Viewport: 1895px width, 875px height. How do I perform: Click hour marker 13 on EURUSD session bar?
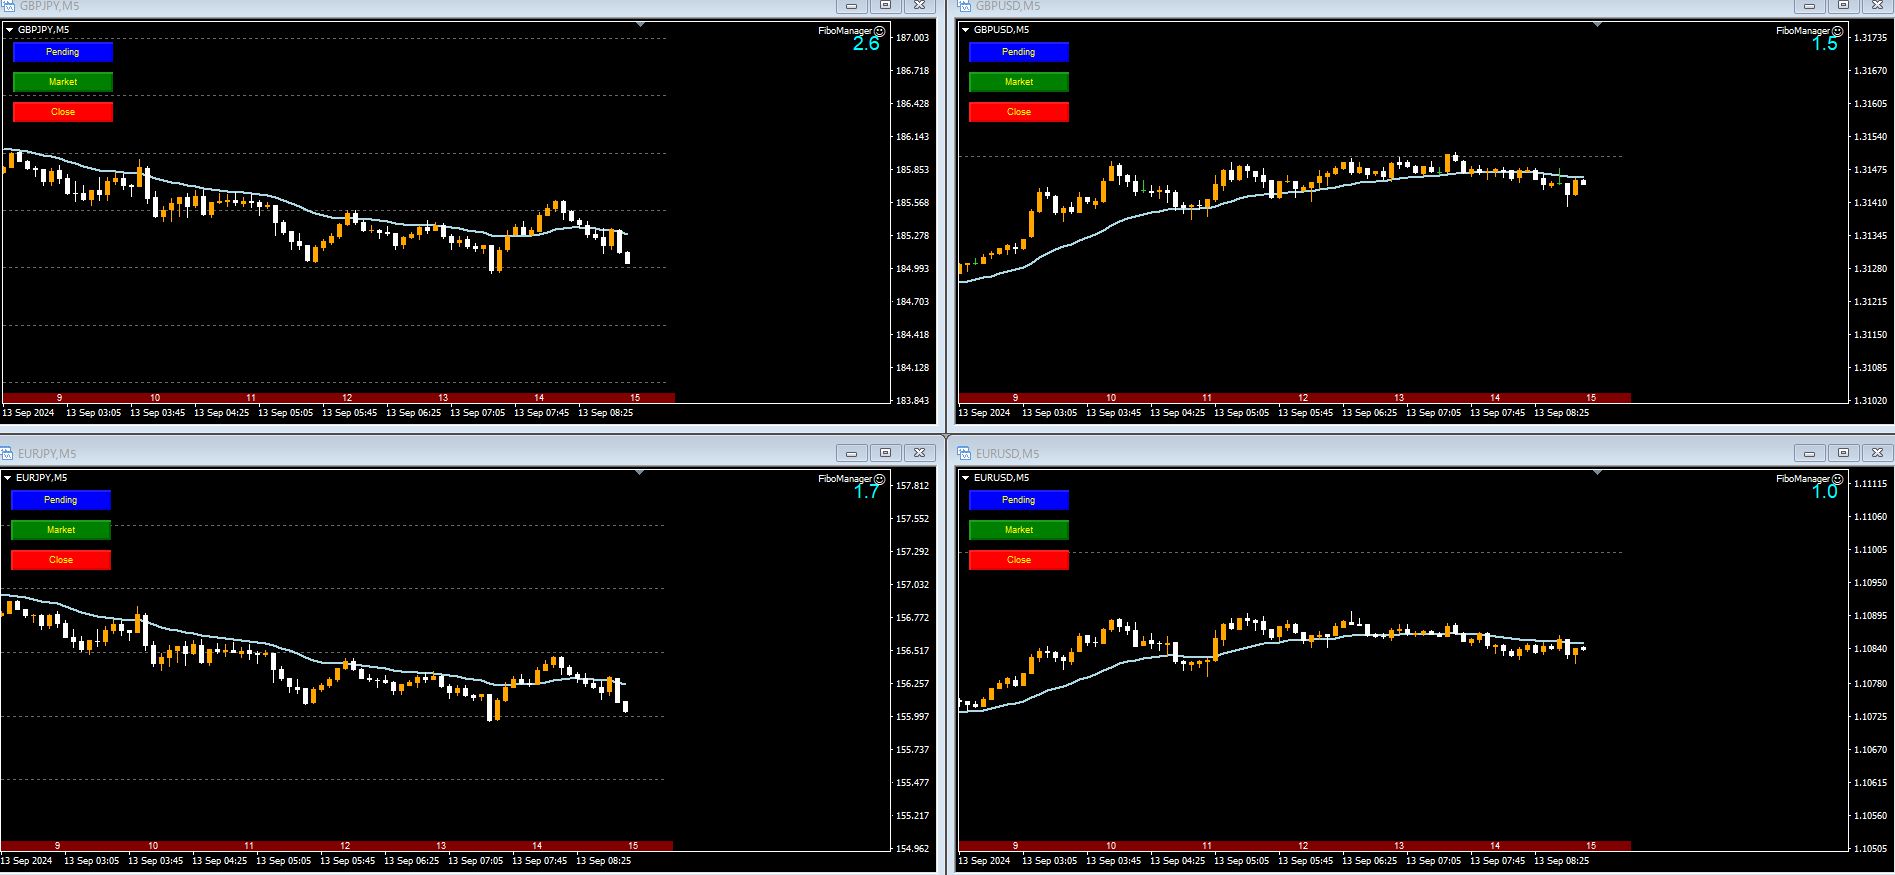pos(1399,846)
